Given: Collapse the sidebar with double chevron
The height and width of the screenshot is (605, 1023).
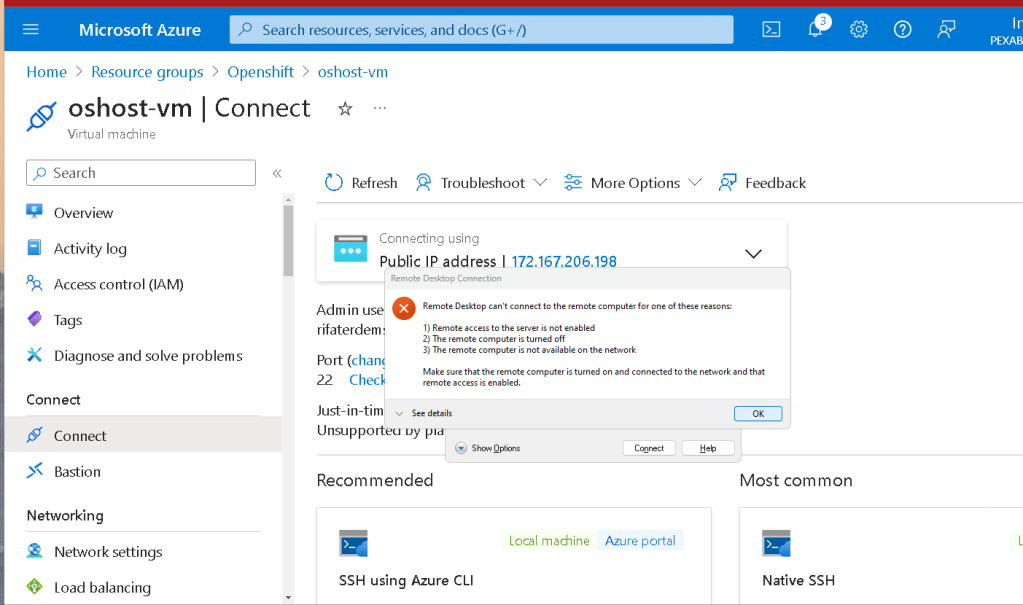Looking at the screenshot, I should (277, 173).
